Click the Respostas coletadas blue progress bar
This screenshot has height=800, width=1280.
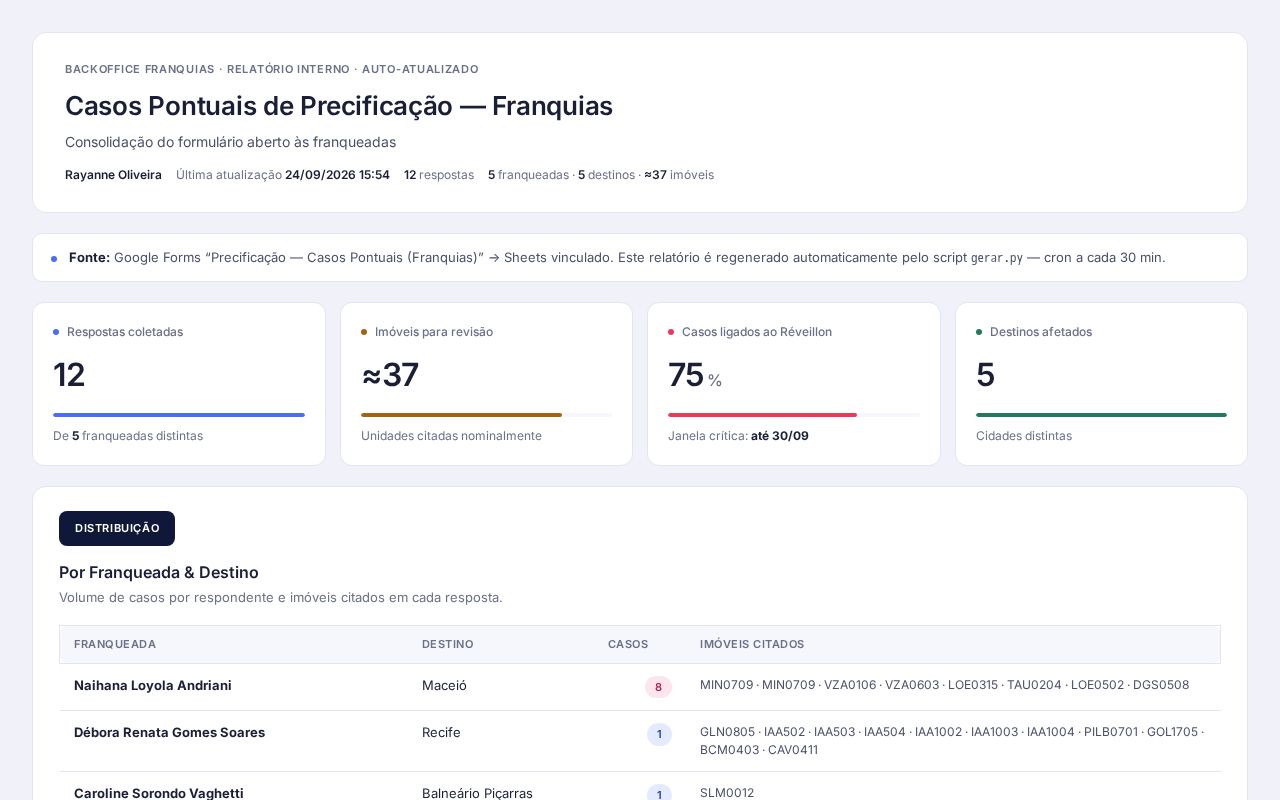179,415
